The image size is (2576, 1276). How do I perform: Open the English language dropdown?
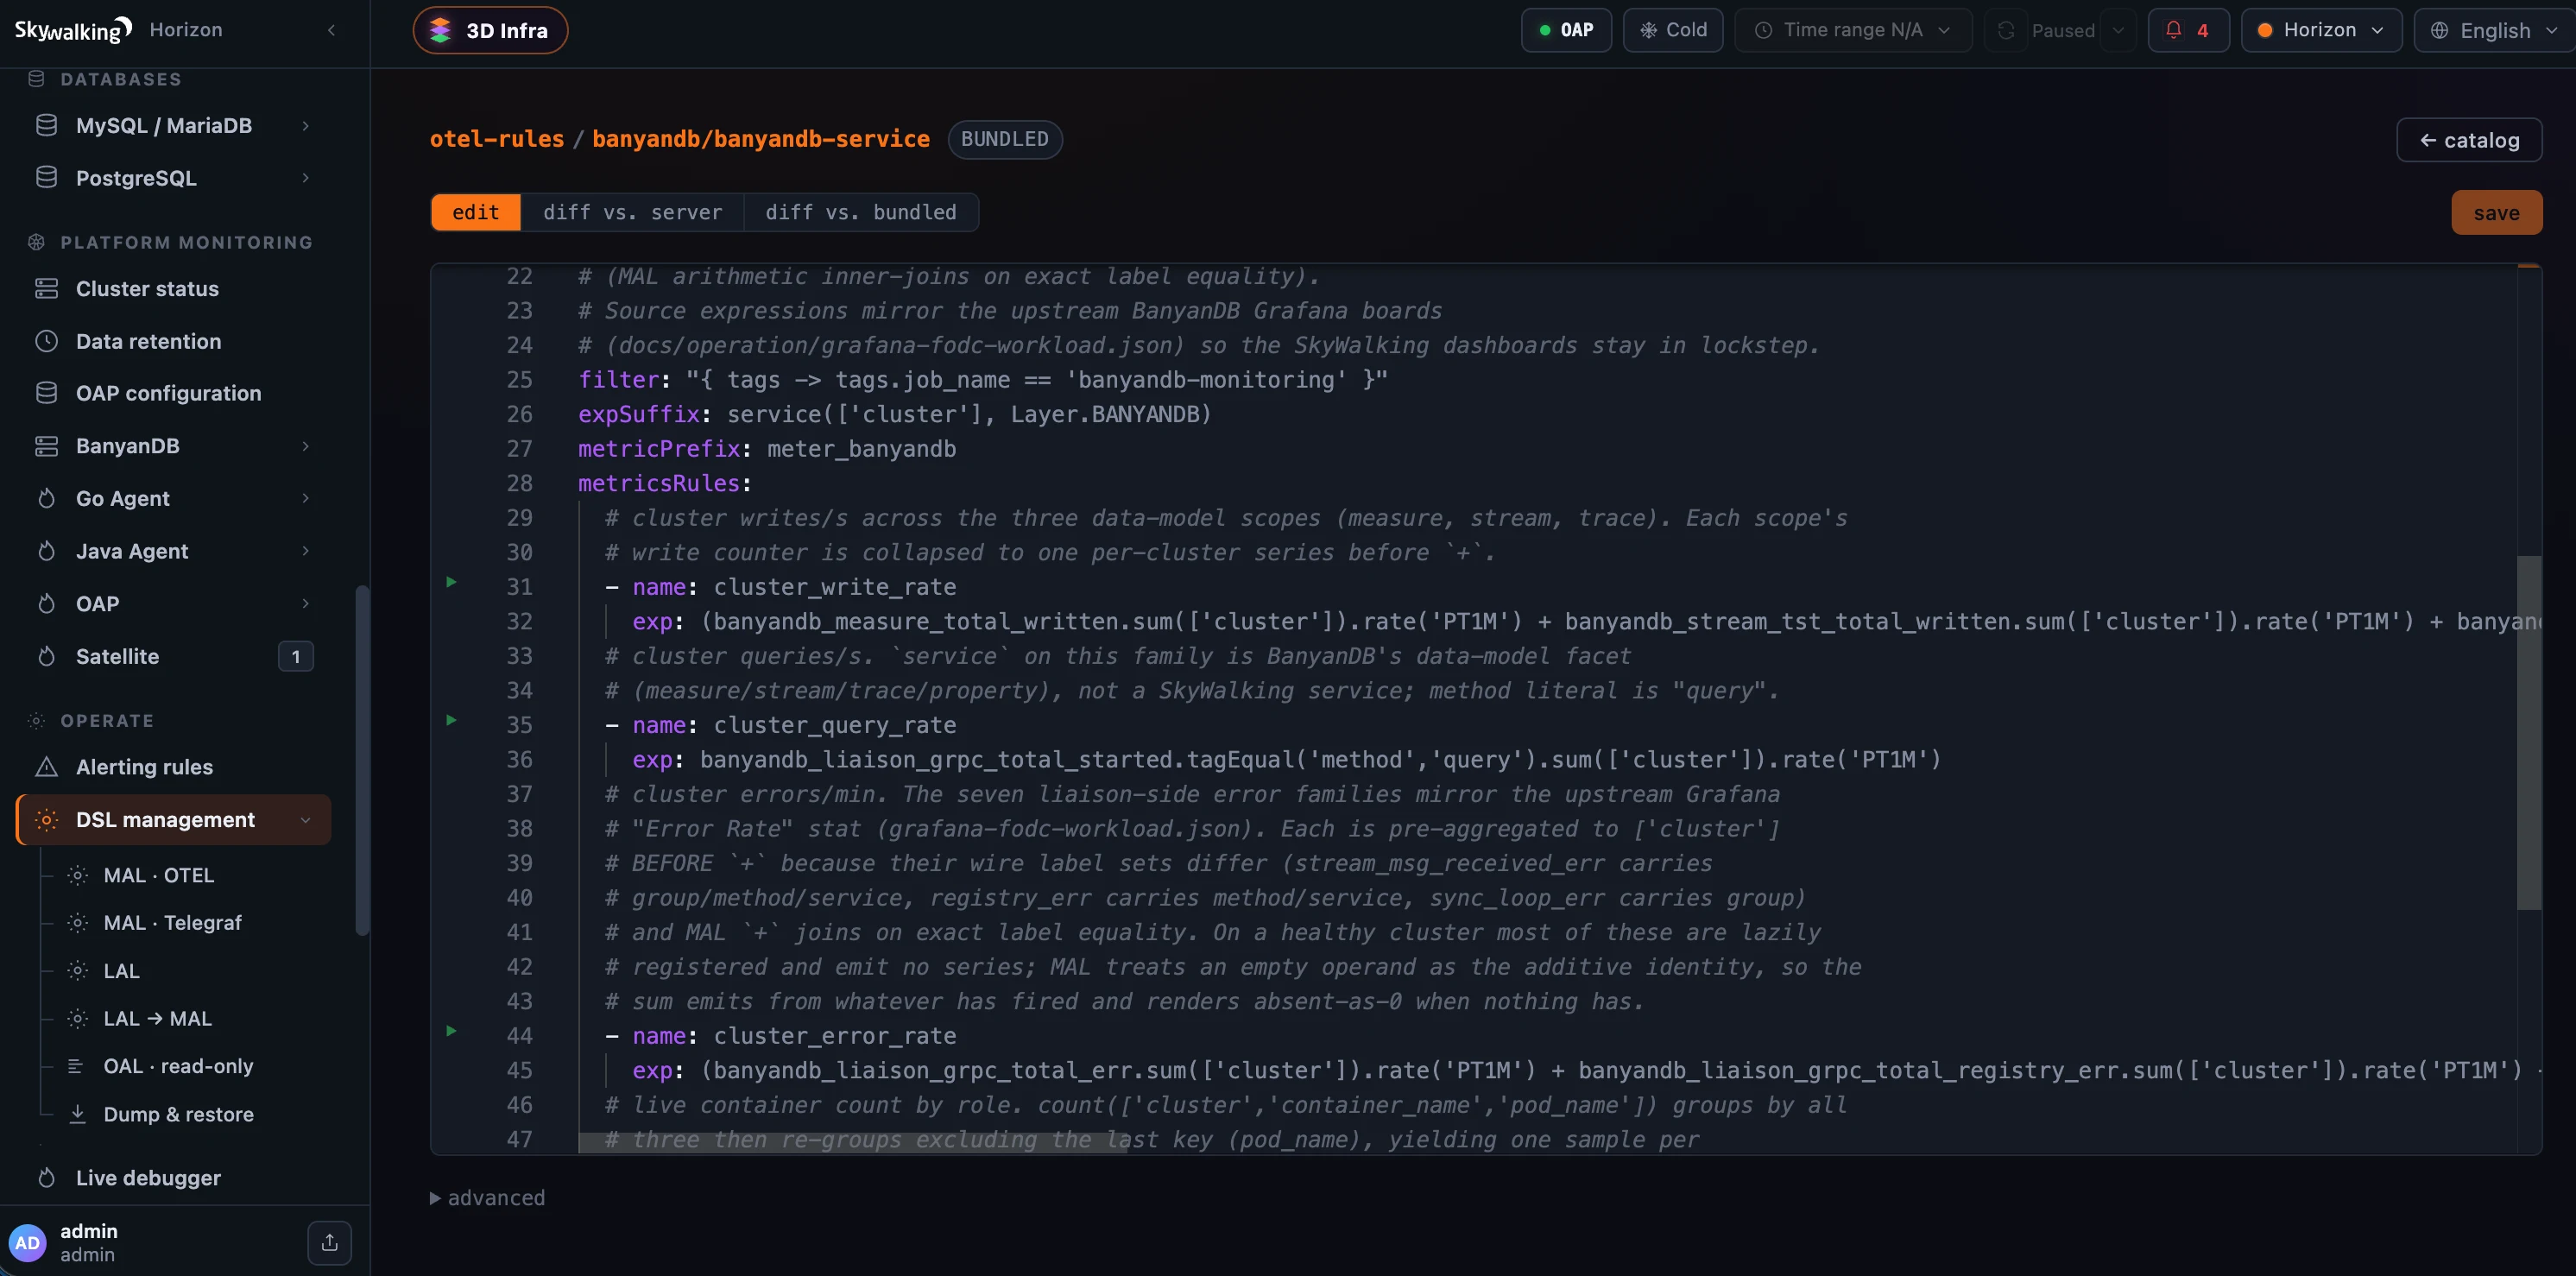(x=2494, y=30)
